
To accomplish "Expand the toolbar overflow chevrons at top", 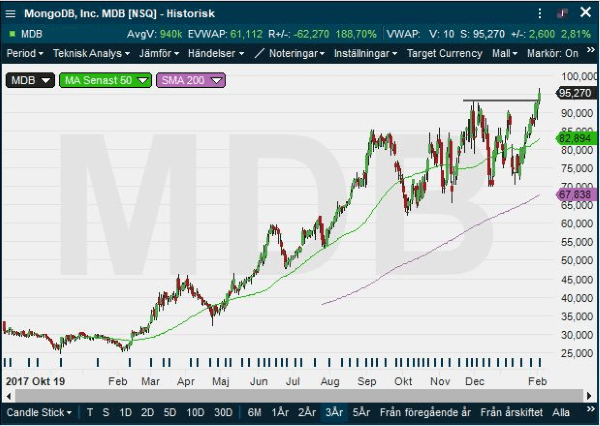I will pyautogui.click(x=591, y=50).
